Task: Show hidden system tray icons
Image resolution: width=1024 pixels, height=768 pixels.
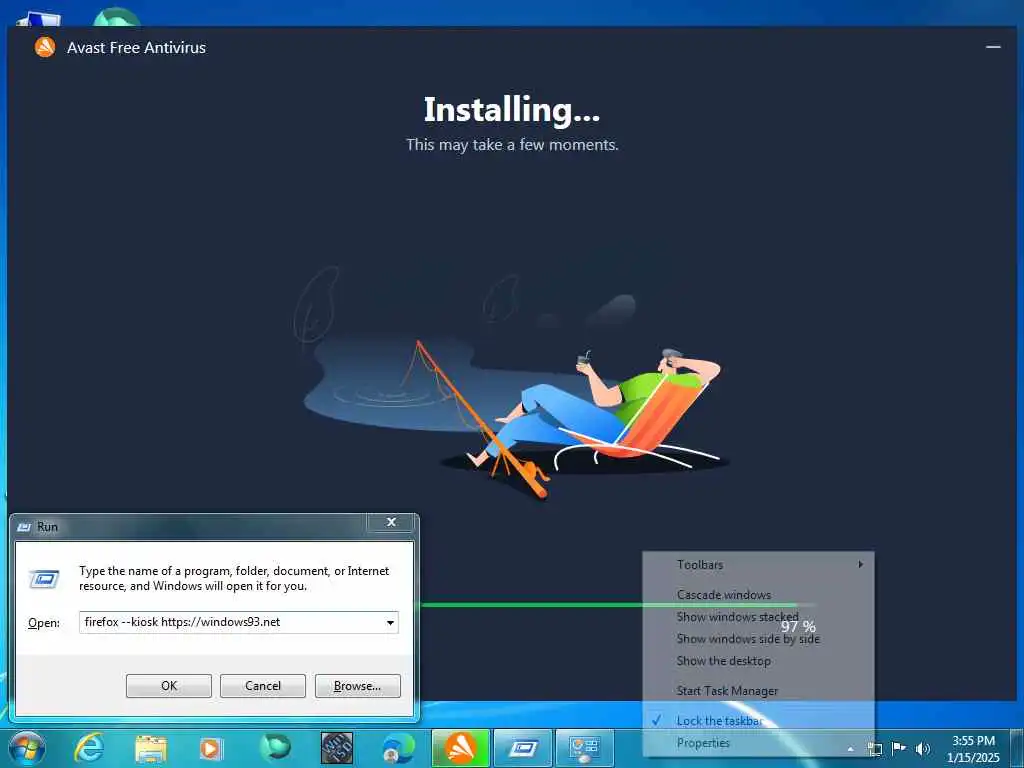Action: [850, 749]
